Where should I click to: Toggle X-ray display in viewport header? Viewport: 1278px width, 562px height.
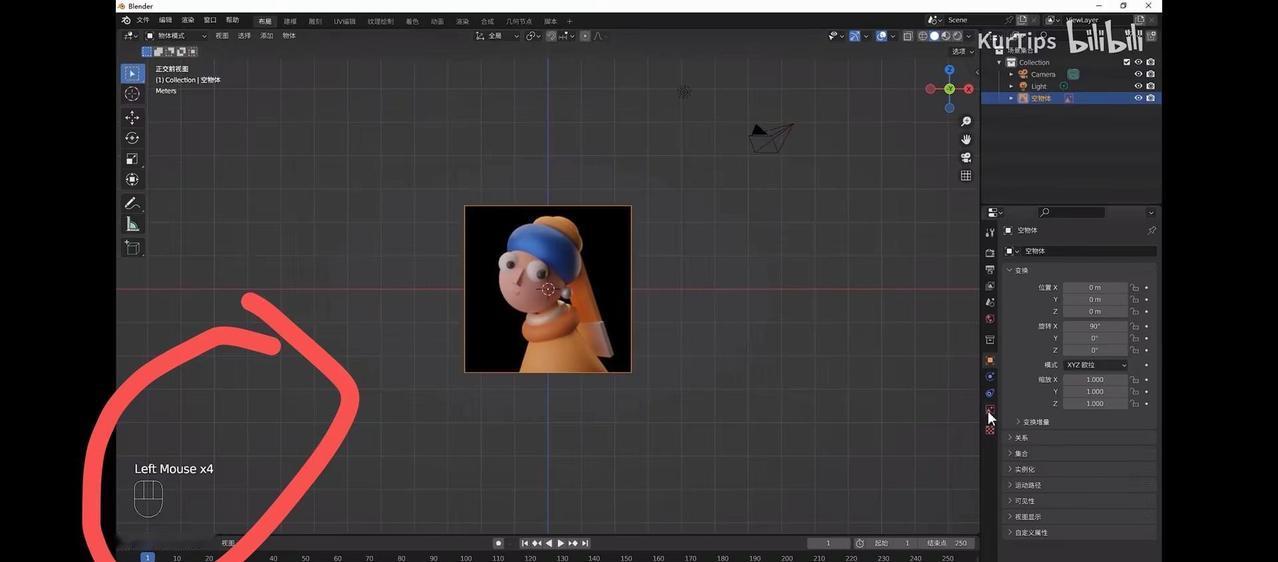tap(907, 36)
